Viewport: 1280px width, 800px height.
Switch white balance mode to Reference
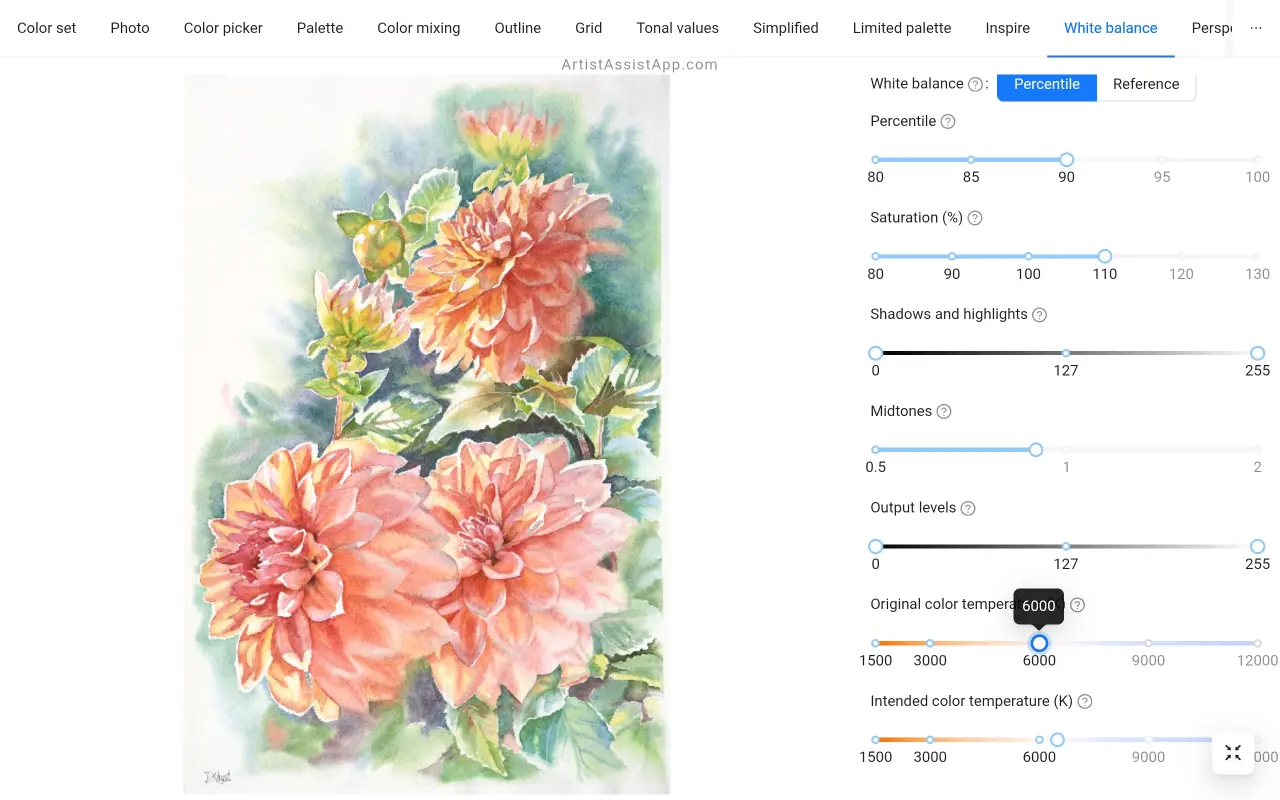click(x=1145, y=84)
